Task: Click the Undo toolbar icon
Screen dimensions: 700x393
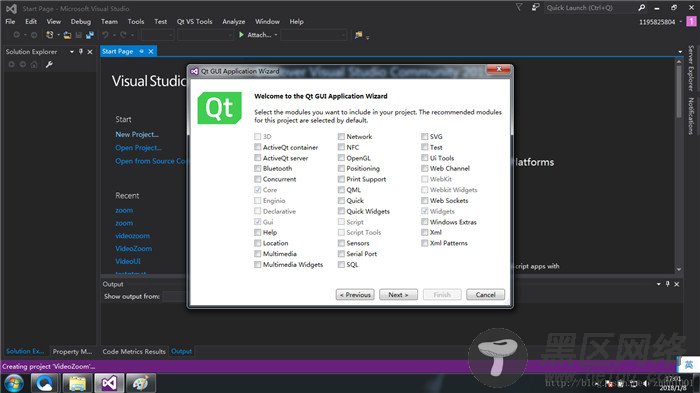Action: tap(105, 35)
